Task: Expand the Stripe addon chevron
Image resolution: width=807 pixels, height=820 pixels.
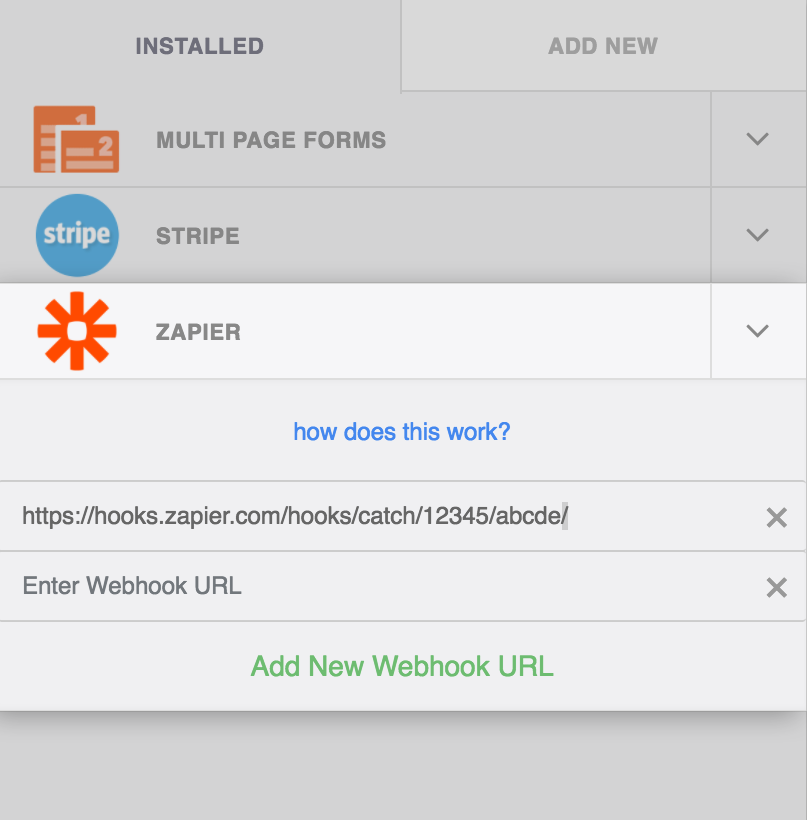Action: click(757, 235)
